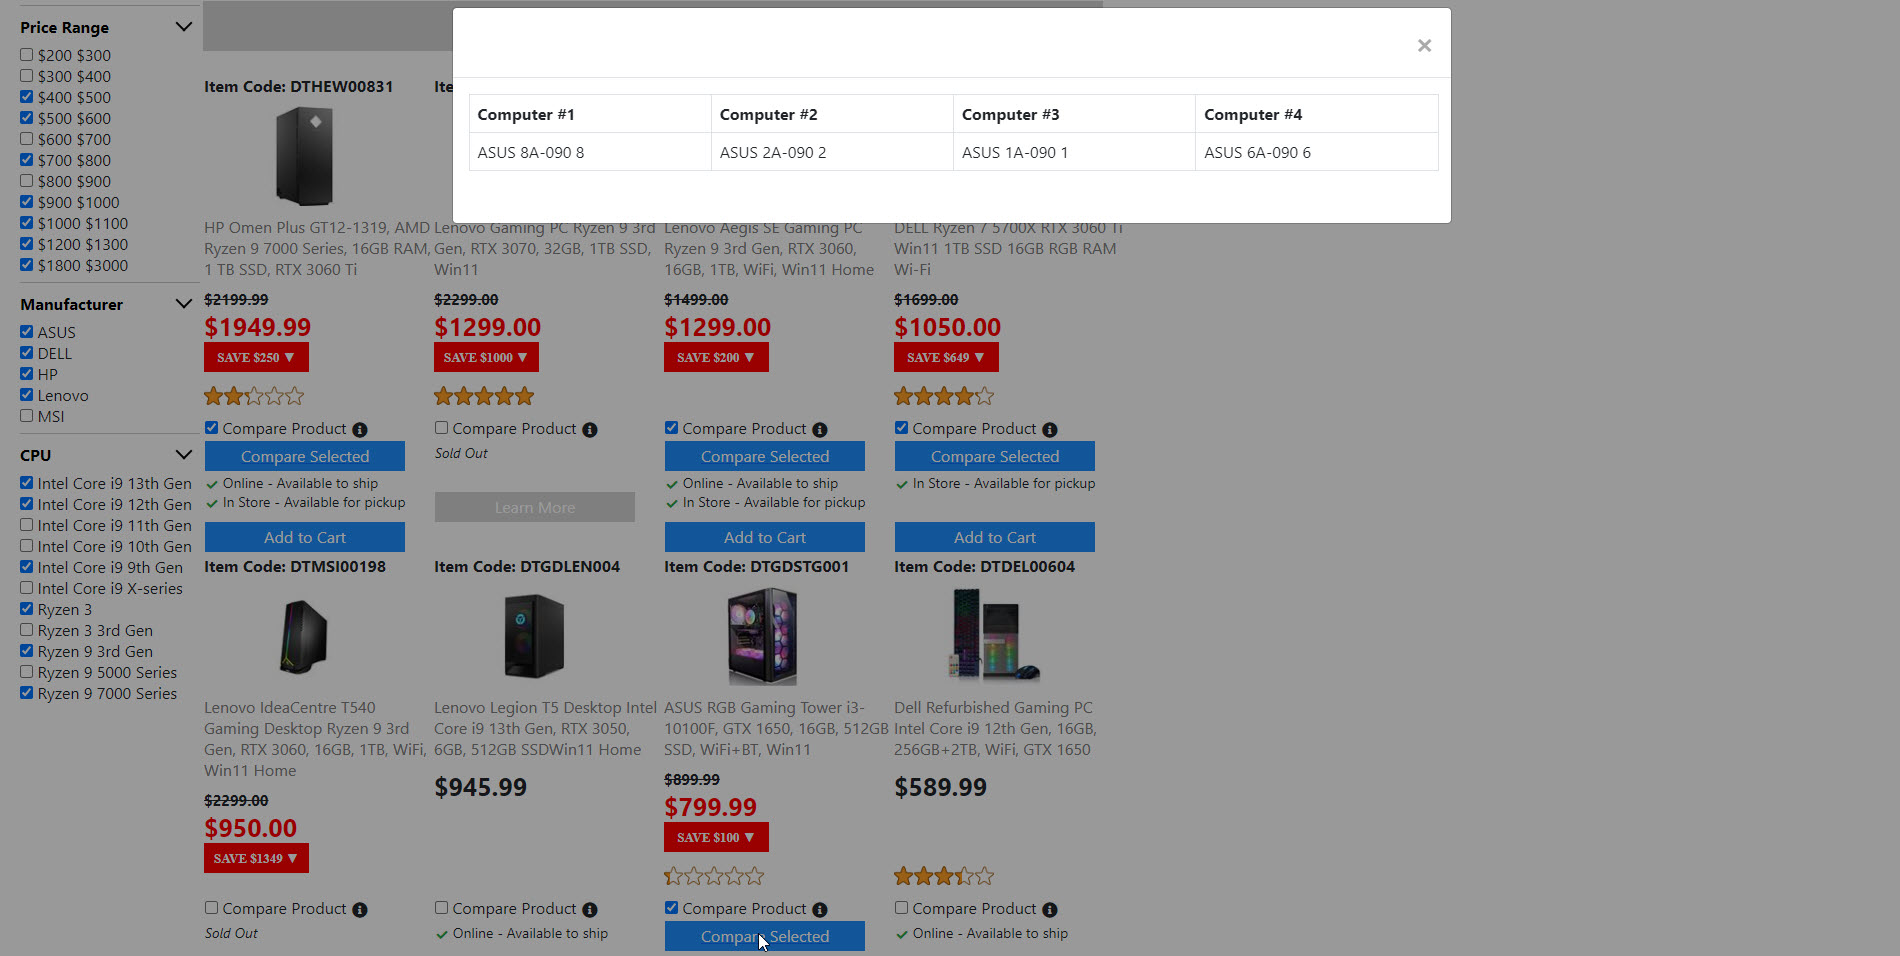Collapse the CPU filter section
Viewport: 1900px width, 956px height.
point(183,455)
